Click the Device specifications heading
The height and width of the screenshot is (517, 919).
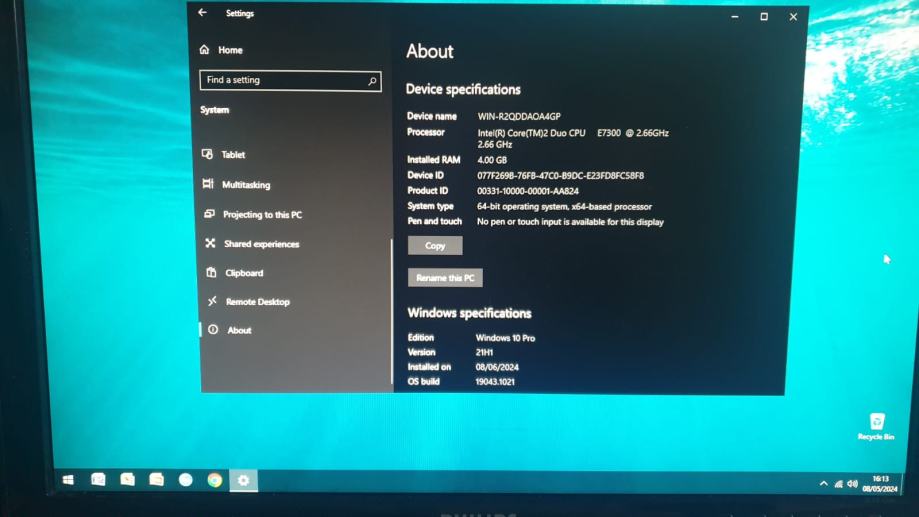click(463, 89)
